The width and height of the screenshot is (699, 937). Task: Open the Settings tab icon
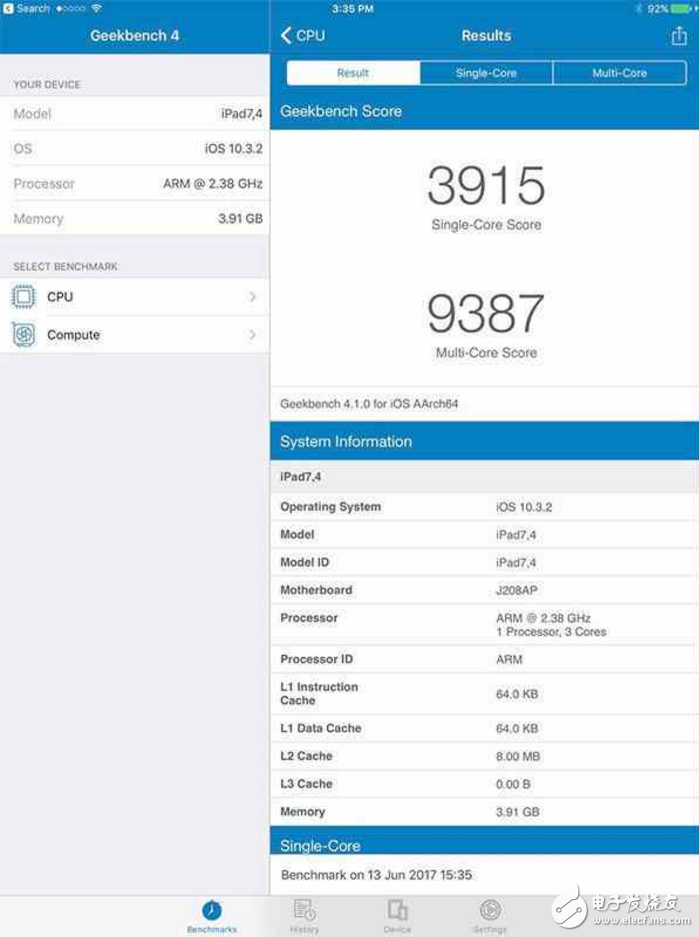490,910
